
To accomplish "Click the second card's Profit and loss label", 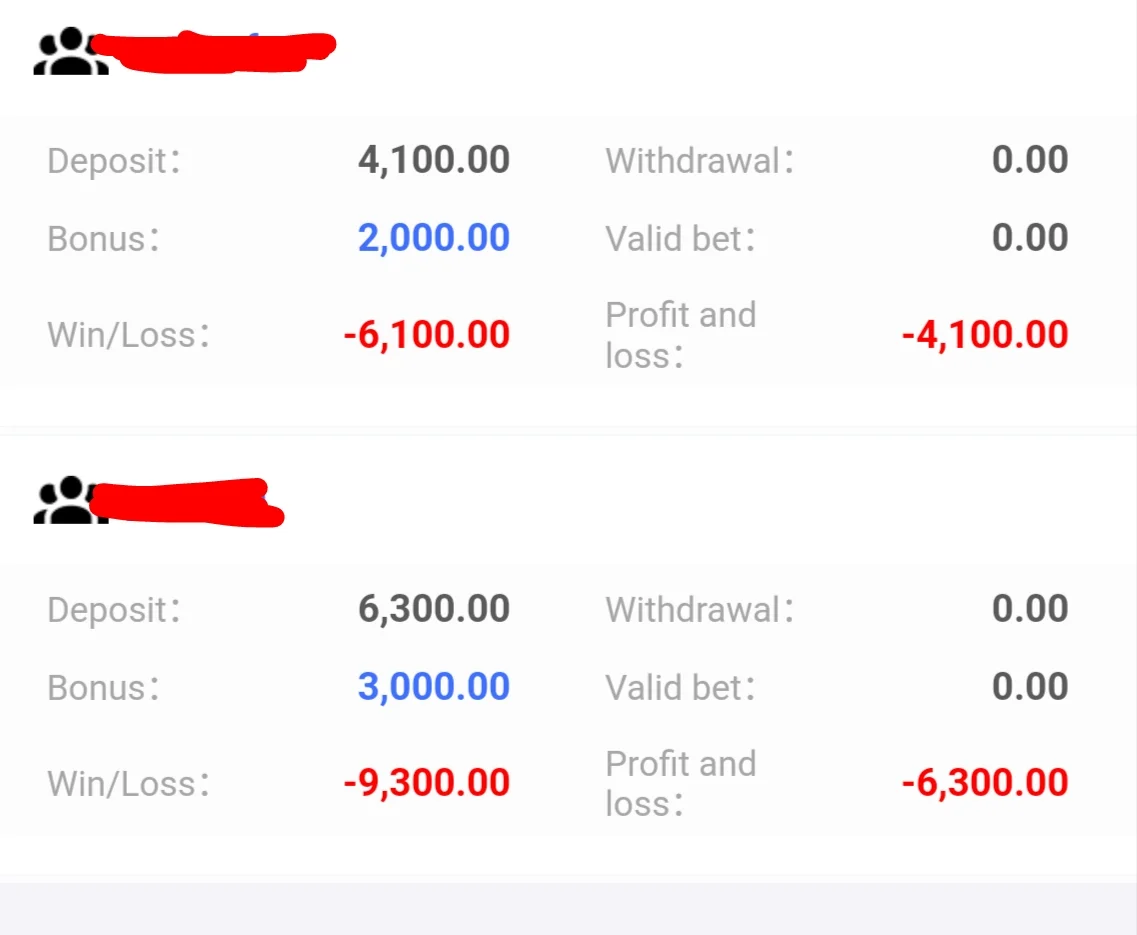I will tap(681, 783).
